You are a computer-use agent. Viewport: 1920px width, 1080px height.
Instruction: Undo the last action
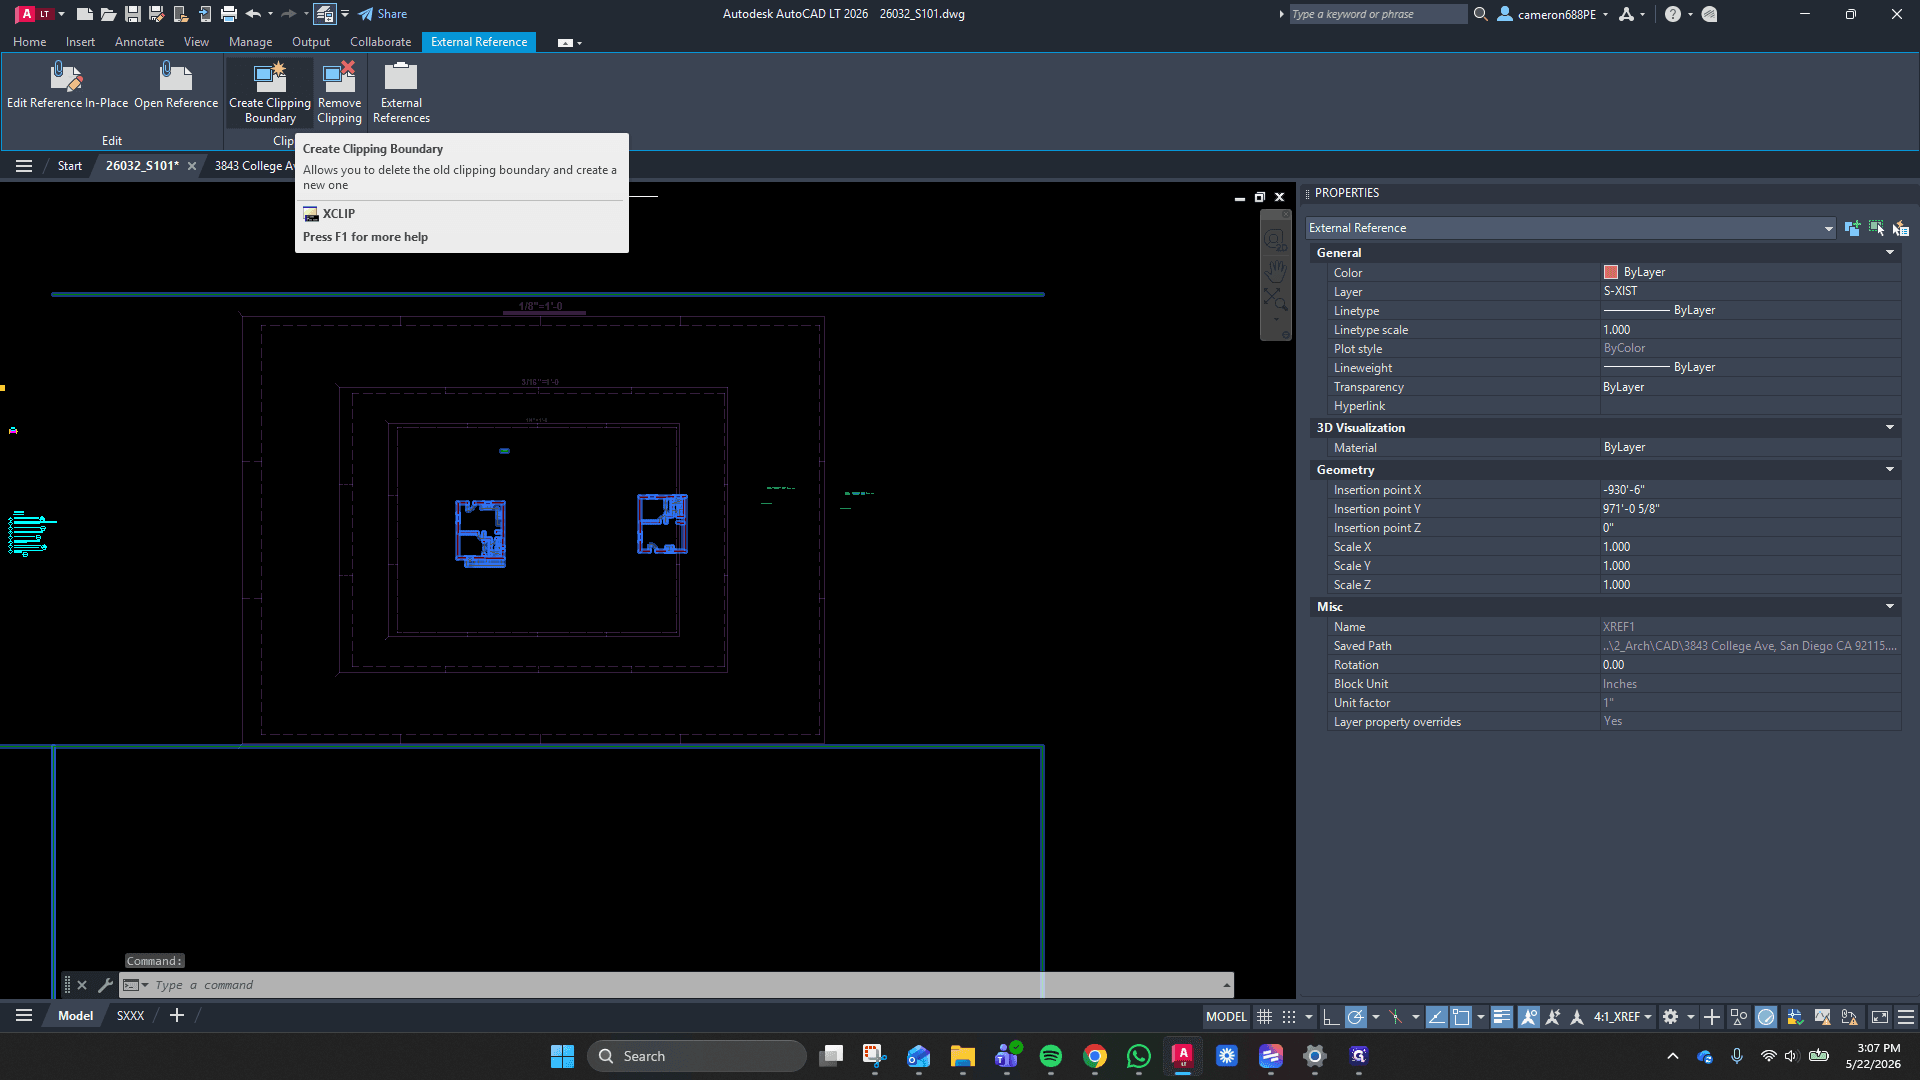click(253, 14)
